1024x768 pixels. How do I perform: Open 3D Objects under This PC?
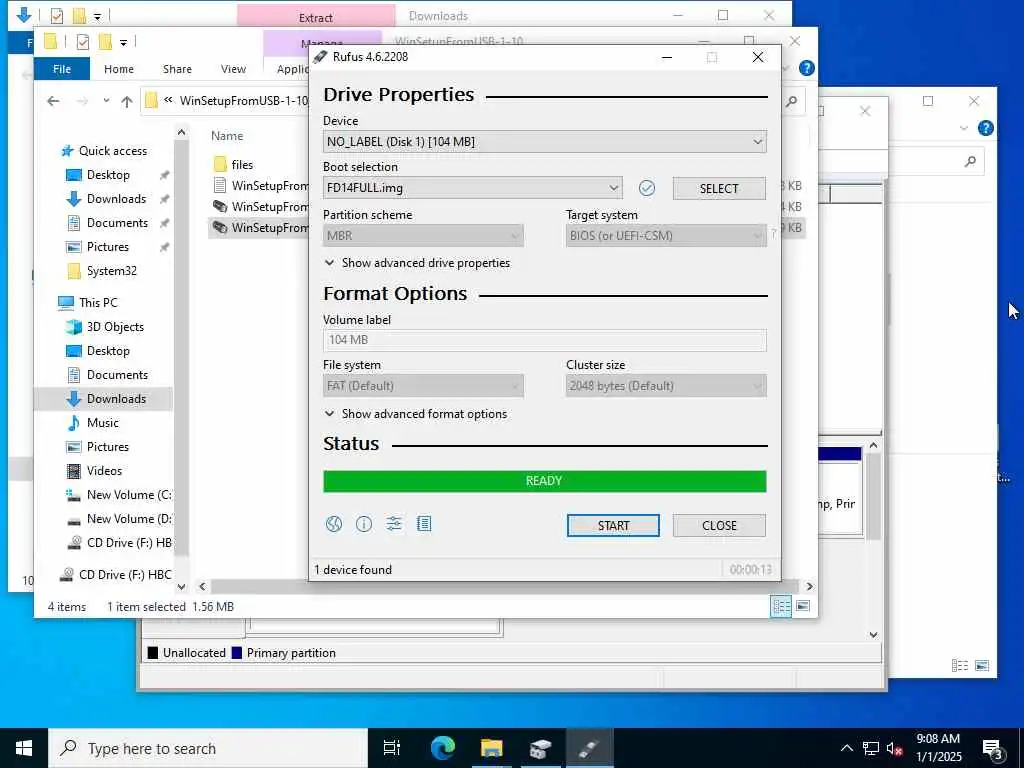coord(115,327)
